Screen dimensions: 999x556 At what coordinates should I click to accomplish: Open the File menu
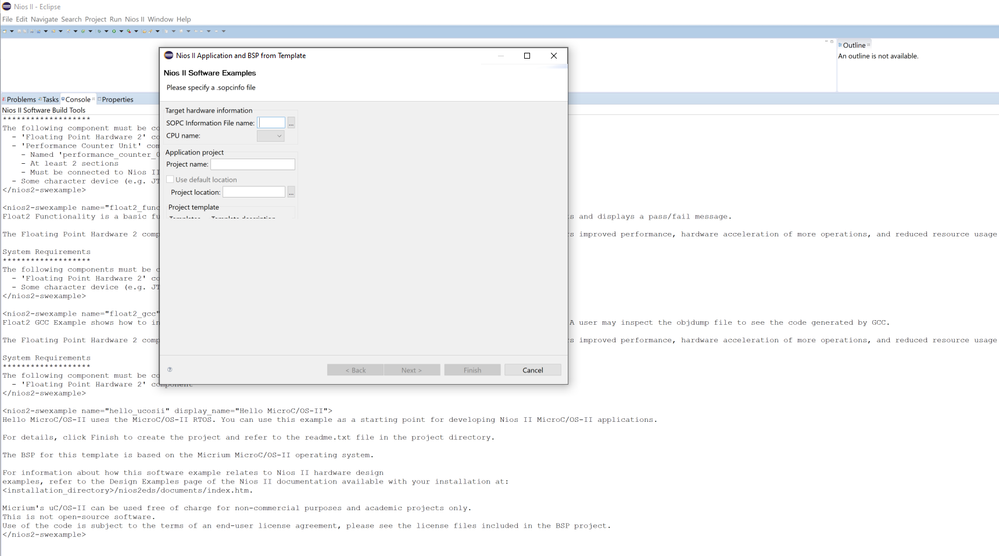point(7,19)
